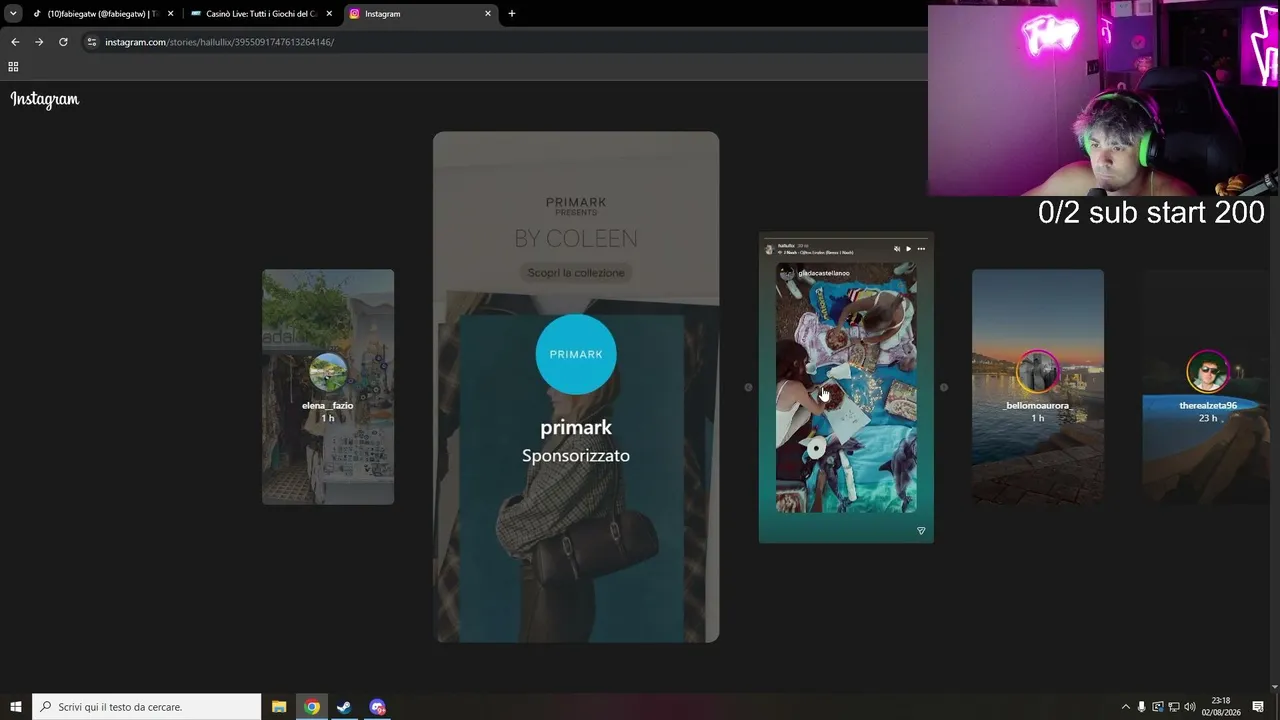Image resolution: width=1280 pixels, height=720 pixels.
Task: Open the hallullix profile picture in story header
Action: 770,248
